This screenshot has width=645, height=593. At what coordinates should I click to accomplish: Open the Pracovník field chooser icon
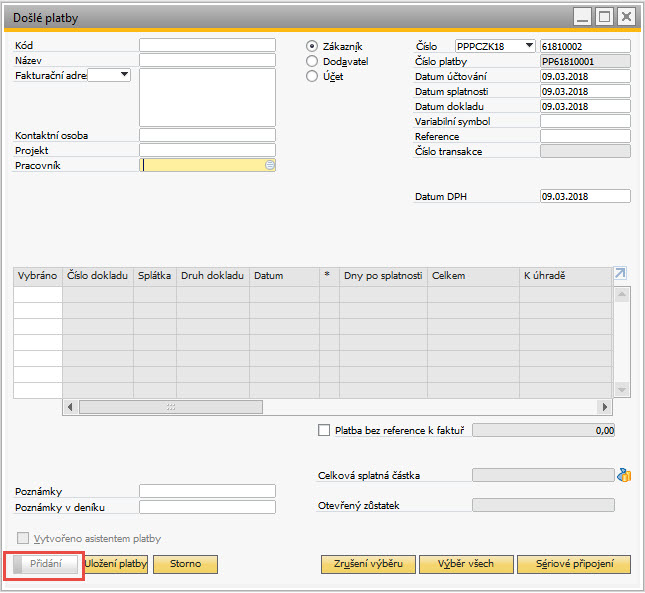point(270,165)
